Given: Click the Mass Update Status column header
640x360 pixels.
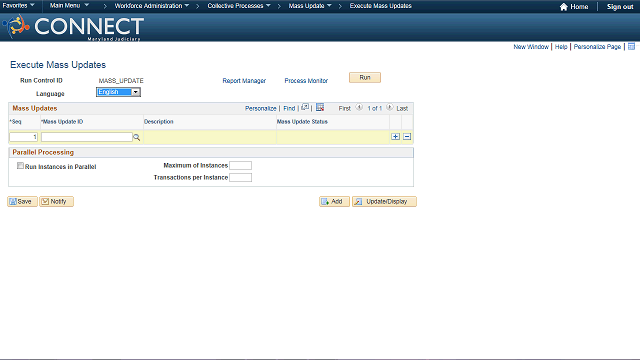Looking at the screenshot, I should click(302, 122).
